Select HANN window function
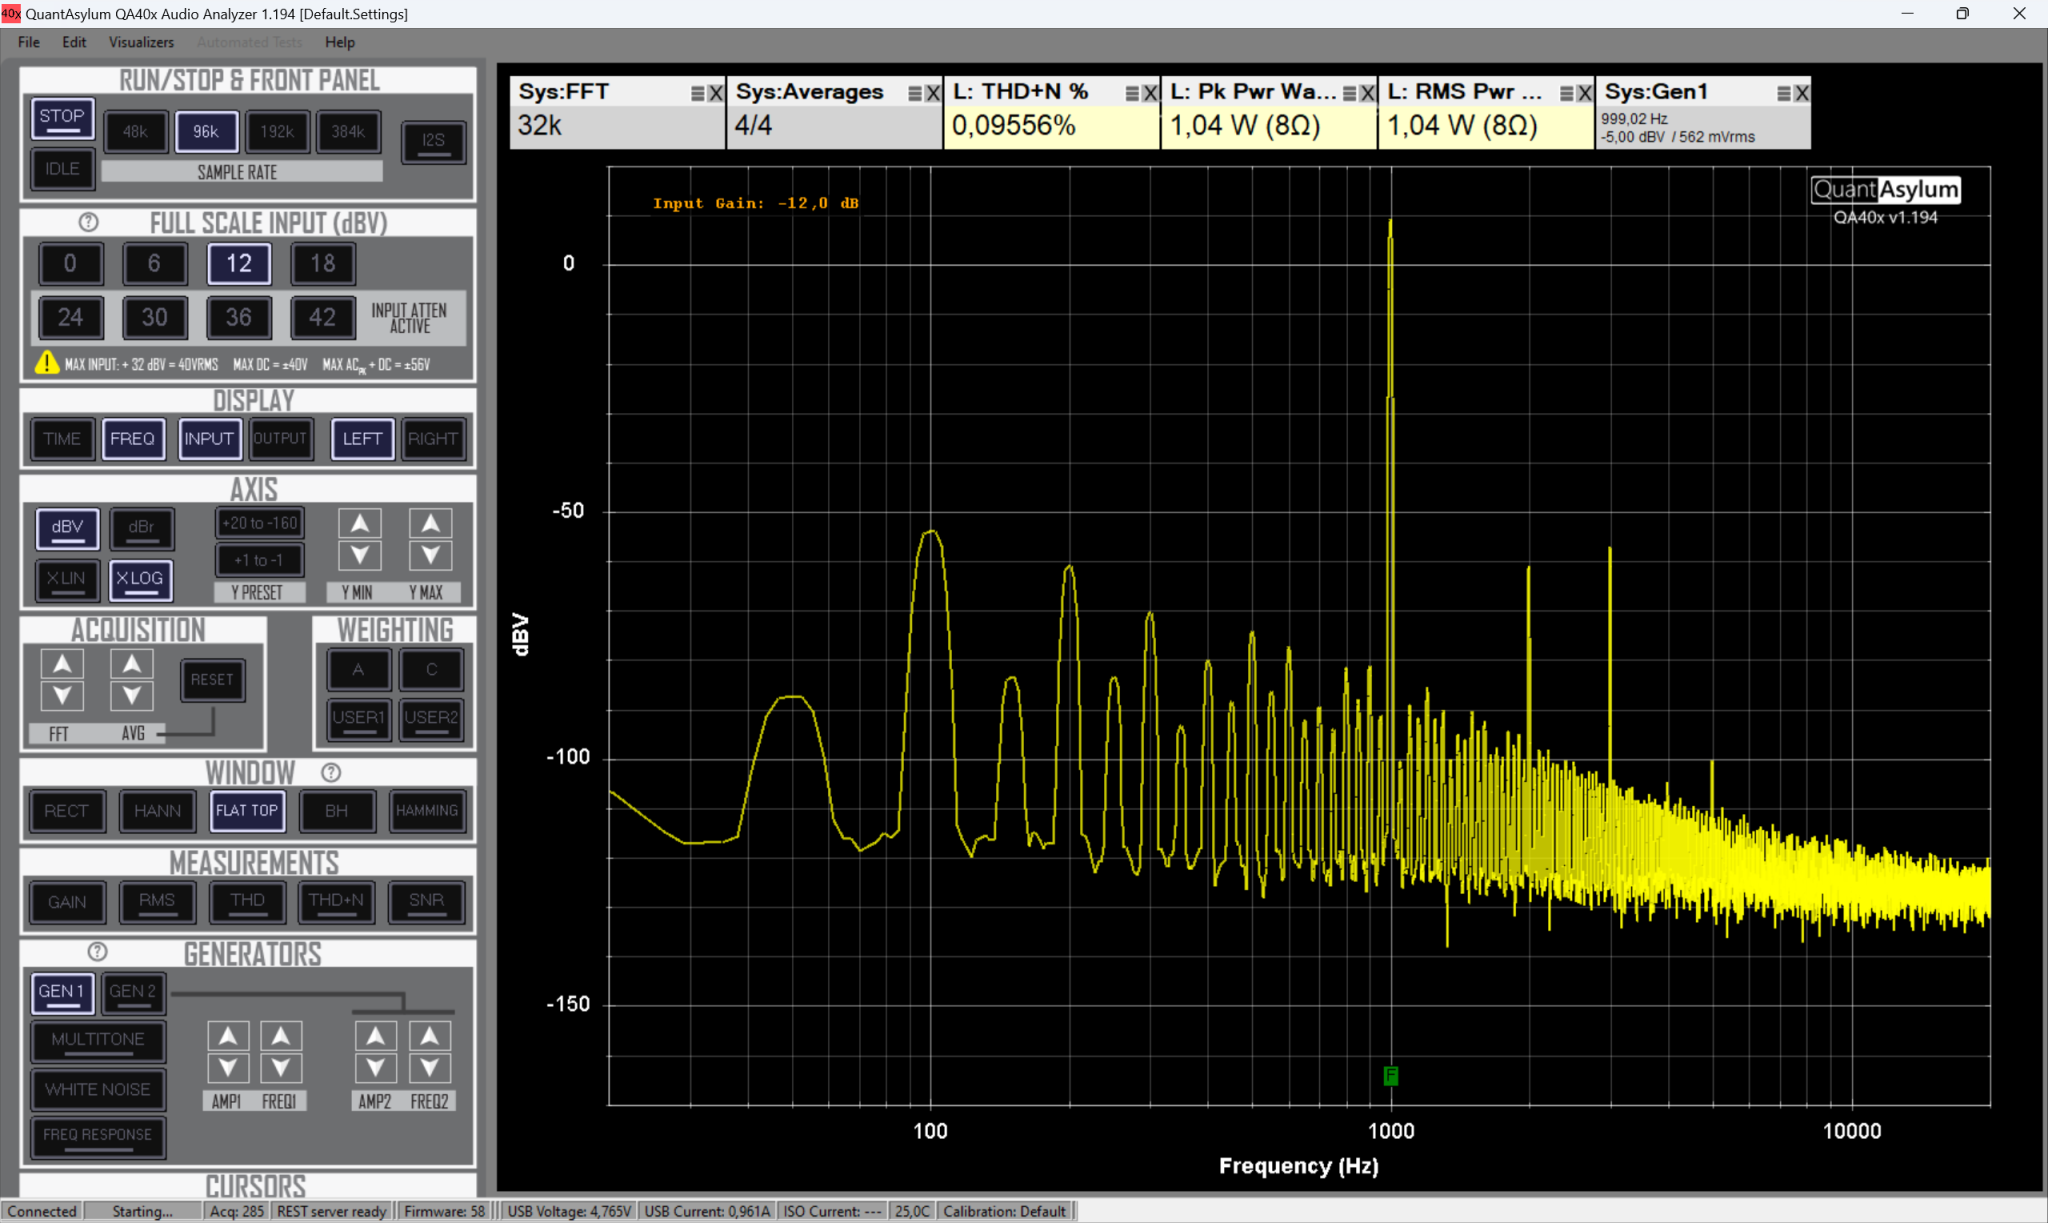Viewport: 2048px width, 1223px height. click(157, 811)
